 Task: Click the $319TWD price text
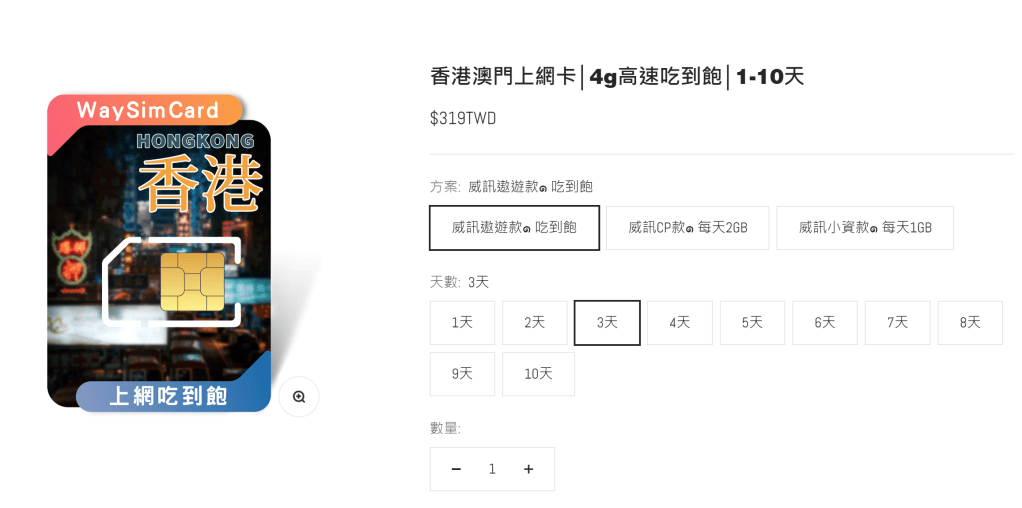(x=463, y=118)
